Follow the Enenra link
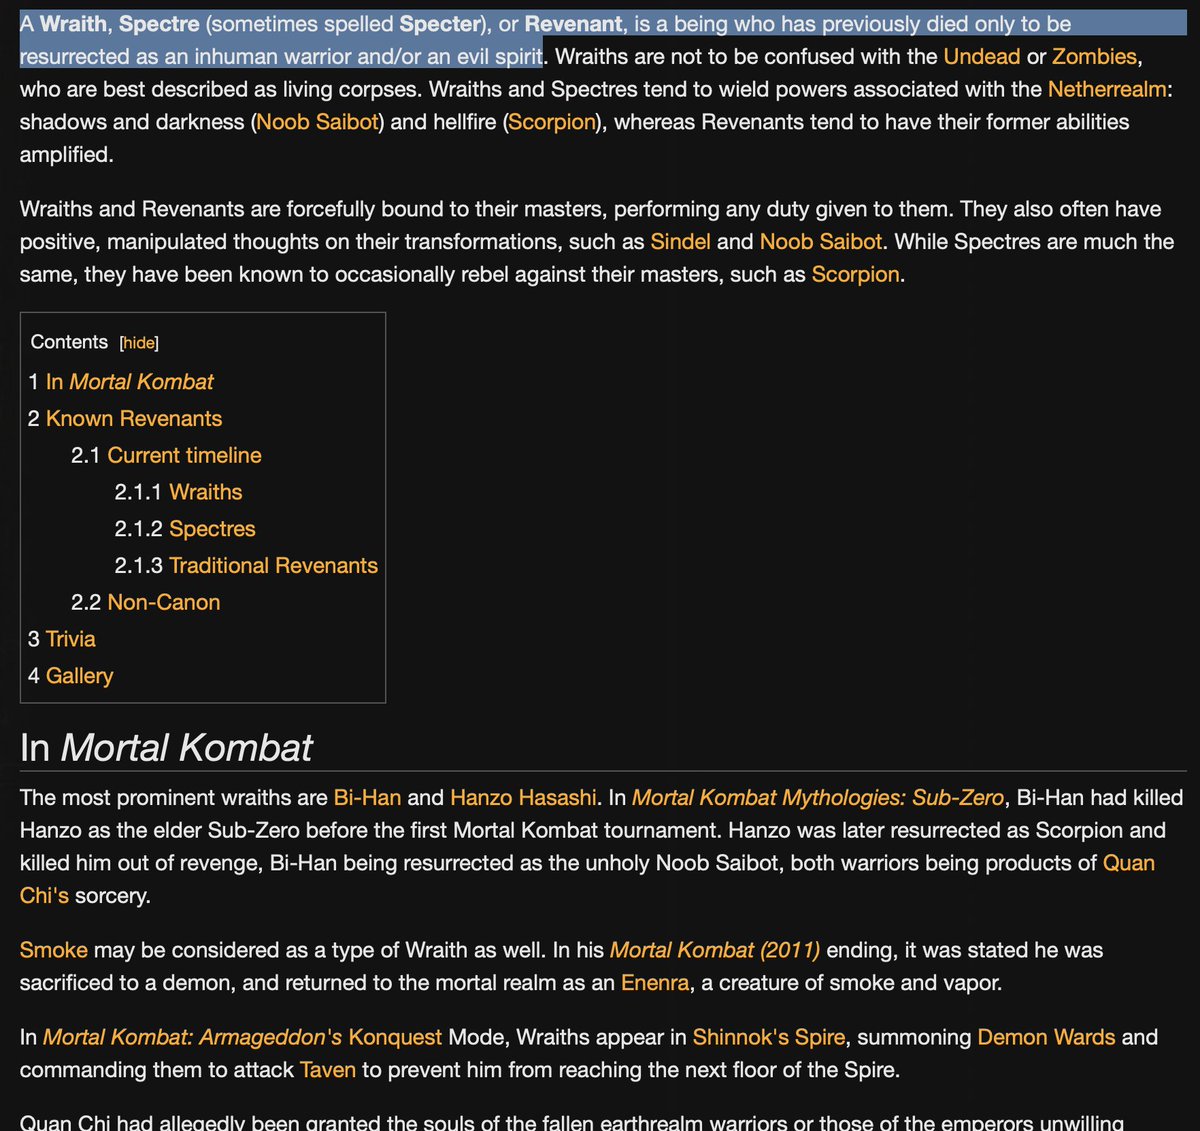 [655, 984]
